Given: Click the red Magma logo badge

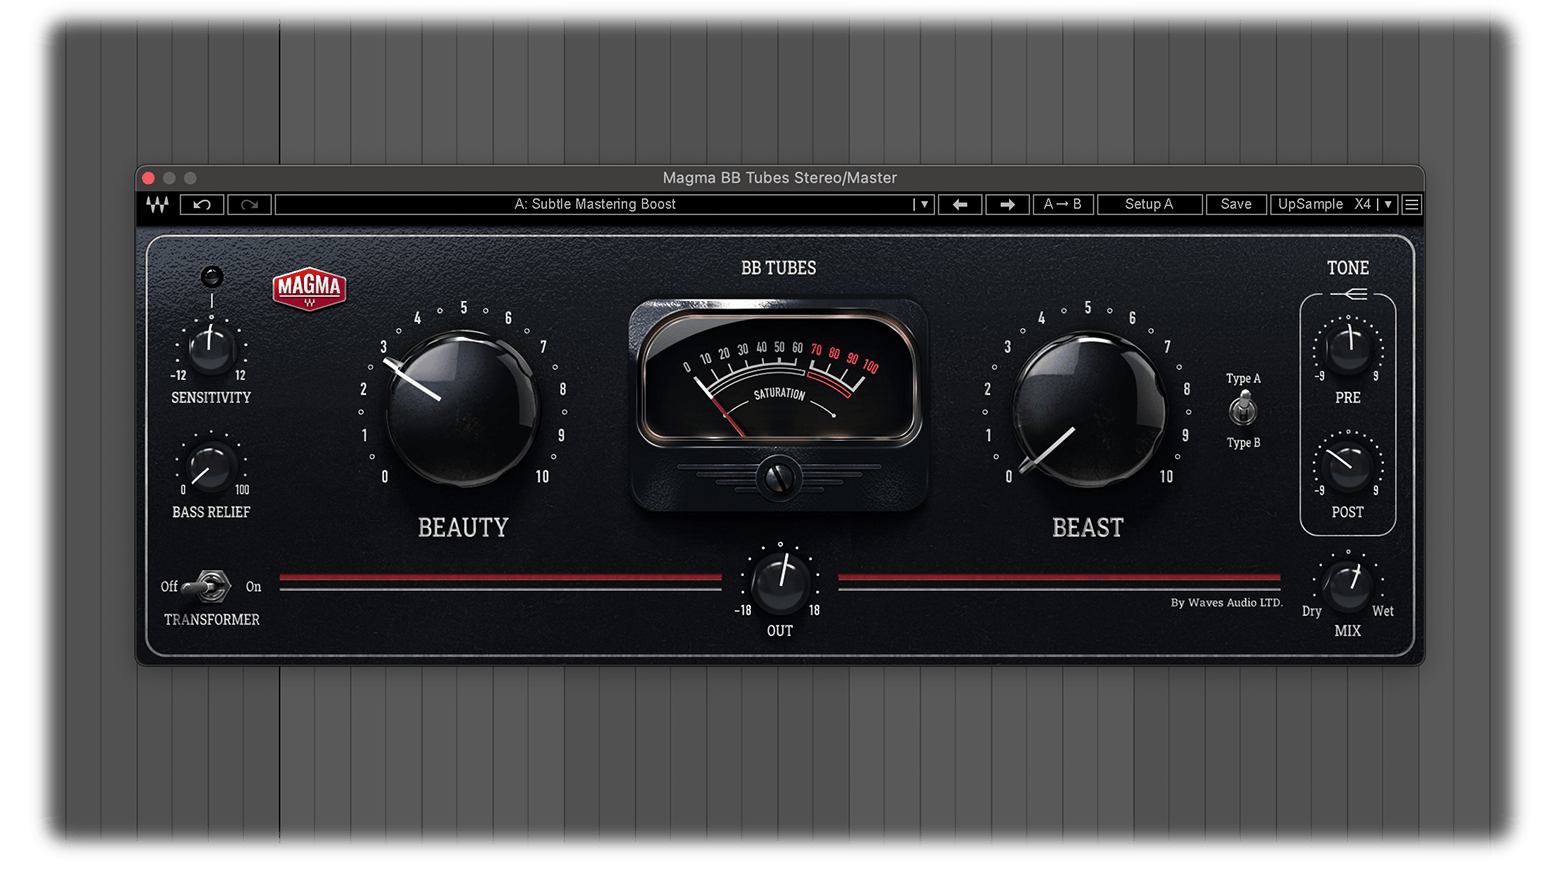Looking at the screenshot, I should click(309, 288).
